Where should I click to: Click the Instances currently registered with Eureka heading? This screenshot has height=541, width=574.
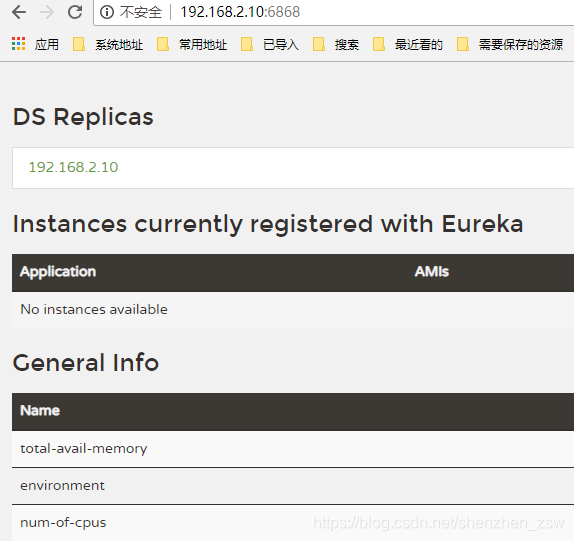[x=268, y=224]
